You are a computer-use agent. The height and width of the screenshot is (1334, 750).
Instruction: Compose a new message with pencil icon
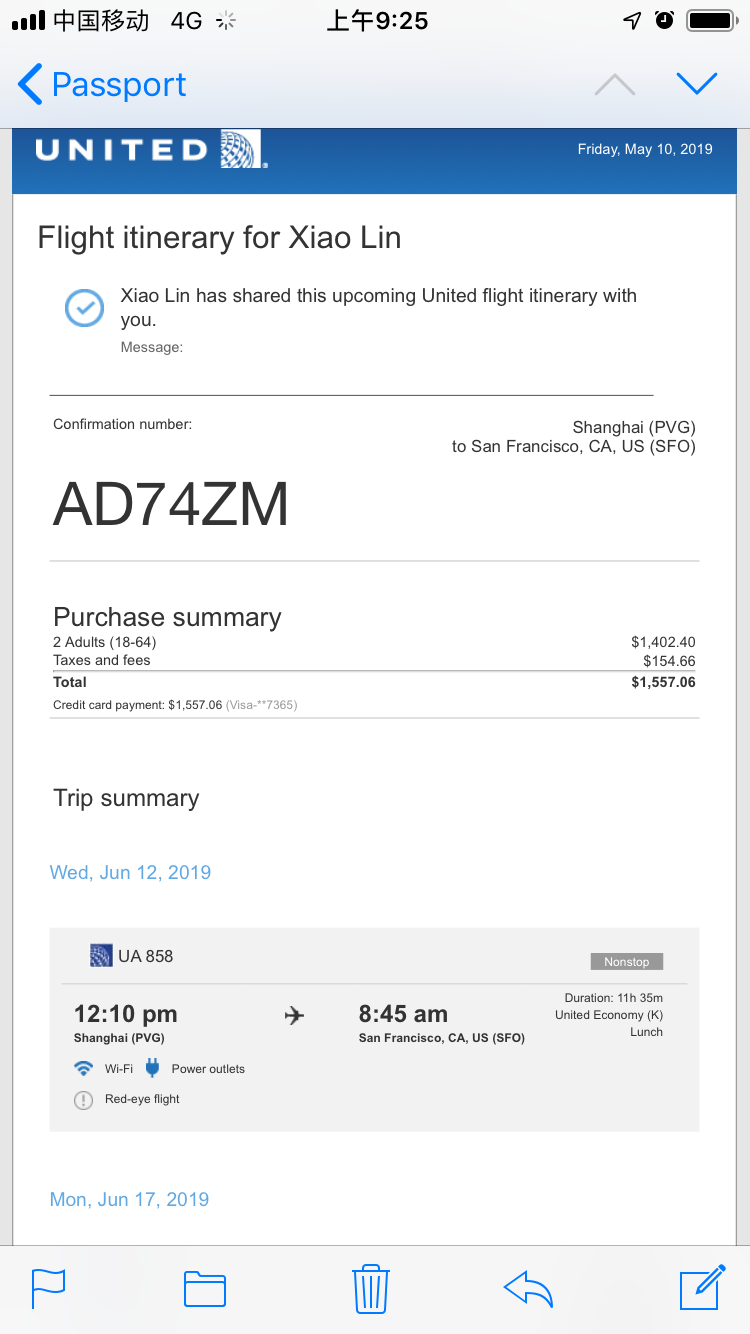point(701,1287)
